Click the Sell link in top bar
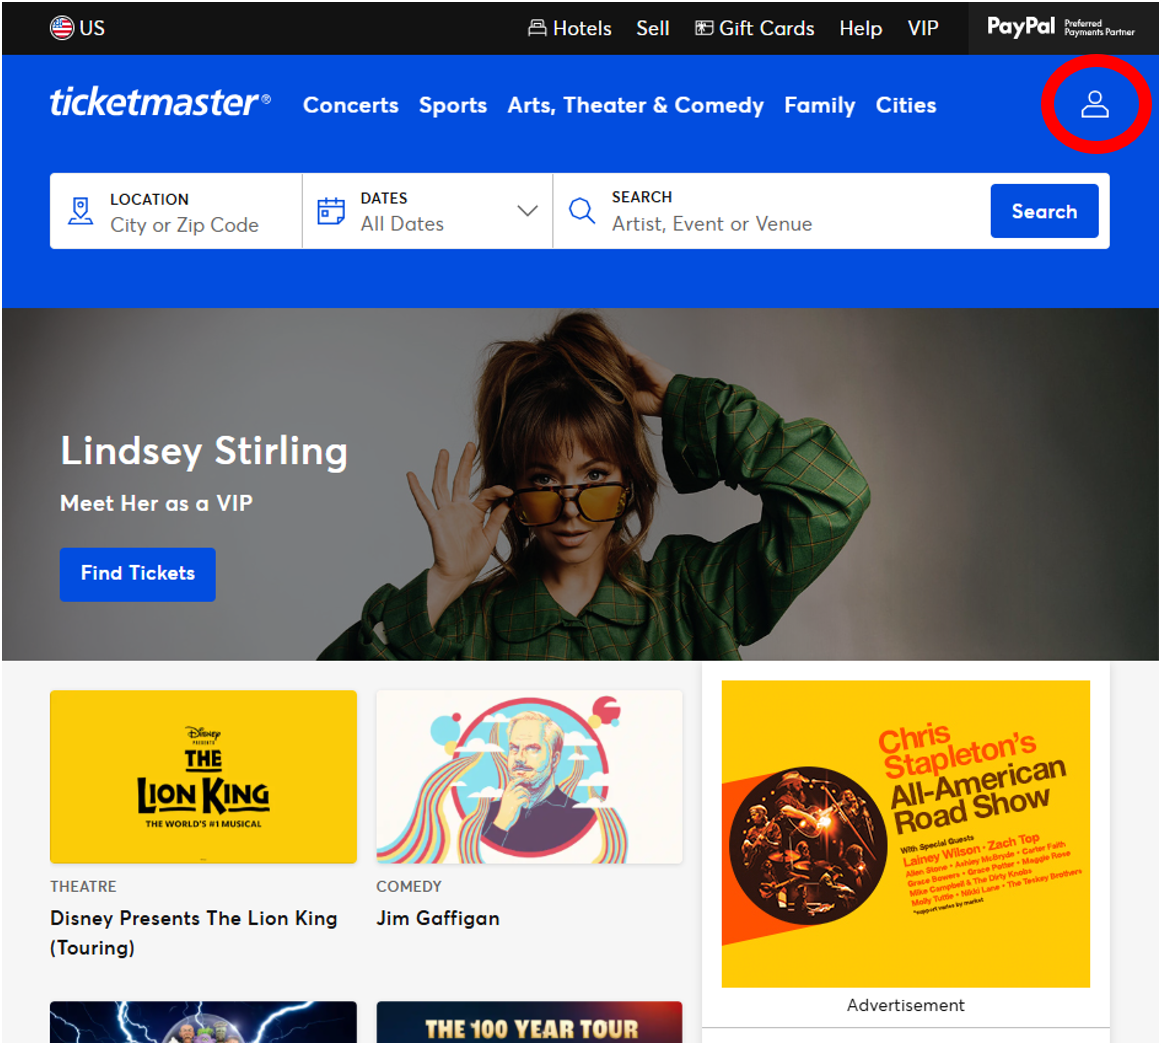The image size is (1161, 1045). 653,28
